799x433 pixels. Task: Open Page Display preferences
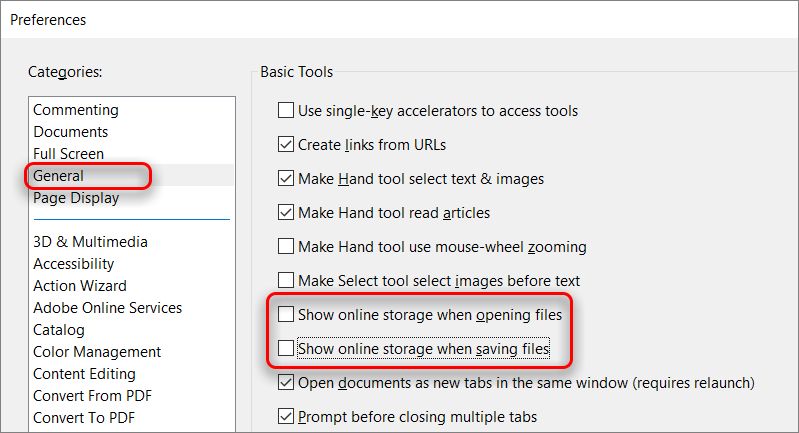pyautogui.click(x=76, y=198)
